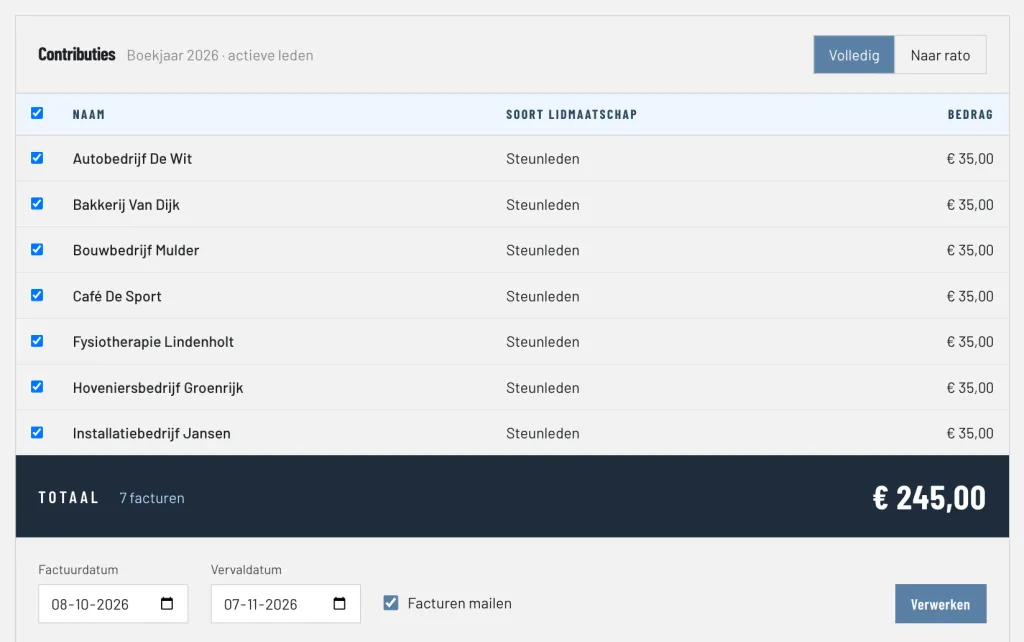Uncheck Autobedrijf De Wit row checkbox
Image resolution: width=1024 pixels, height=642 pixels.
(37, 158)
